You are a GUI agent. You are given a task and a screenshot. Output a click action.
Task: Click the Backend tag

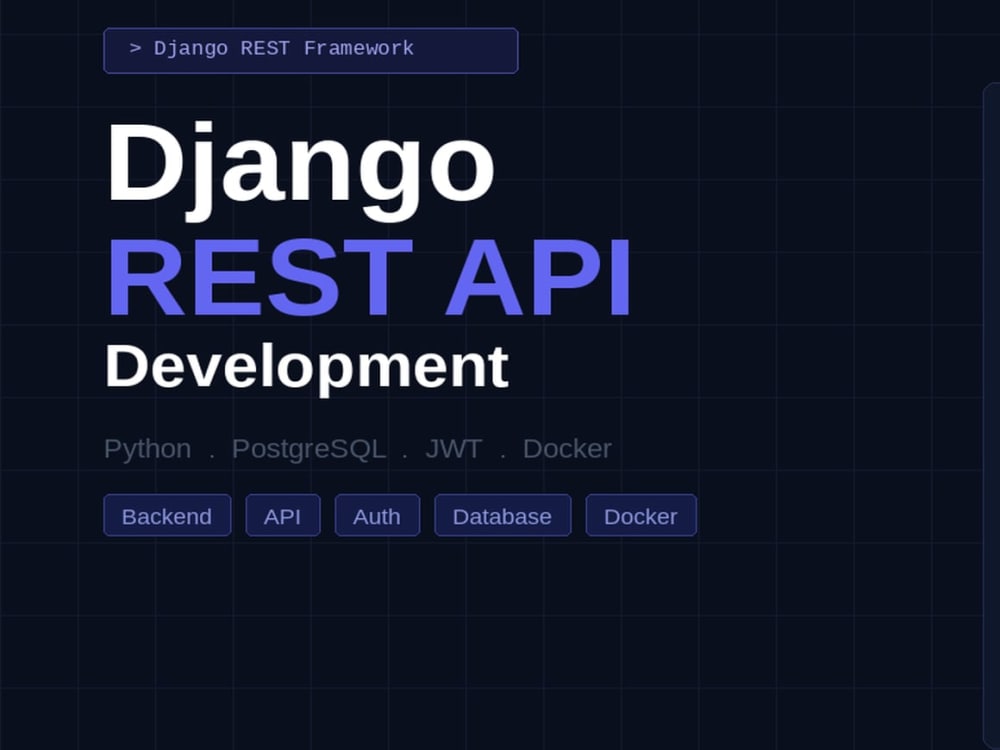tap(167, 515)
